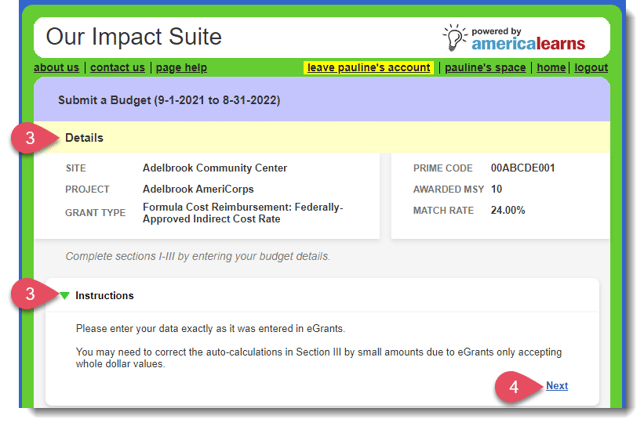Click the America Learns lightbulb logo icon
This screenshot has height=426, width=644.
pyautogui.click(x=457, y=37)
